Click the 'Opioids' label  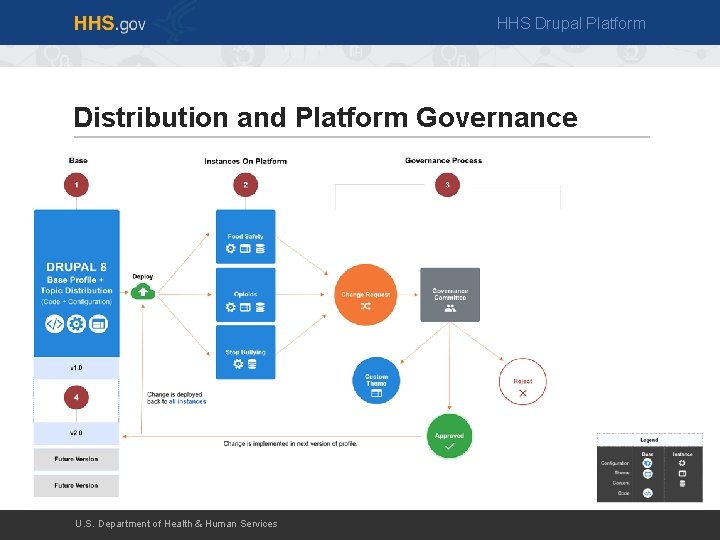[x=245, y=294]
